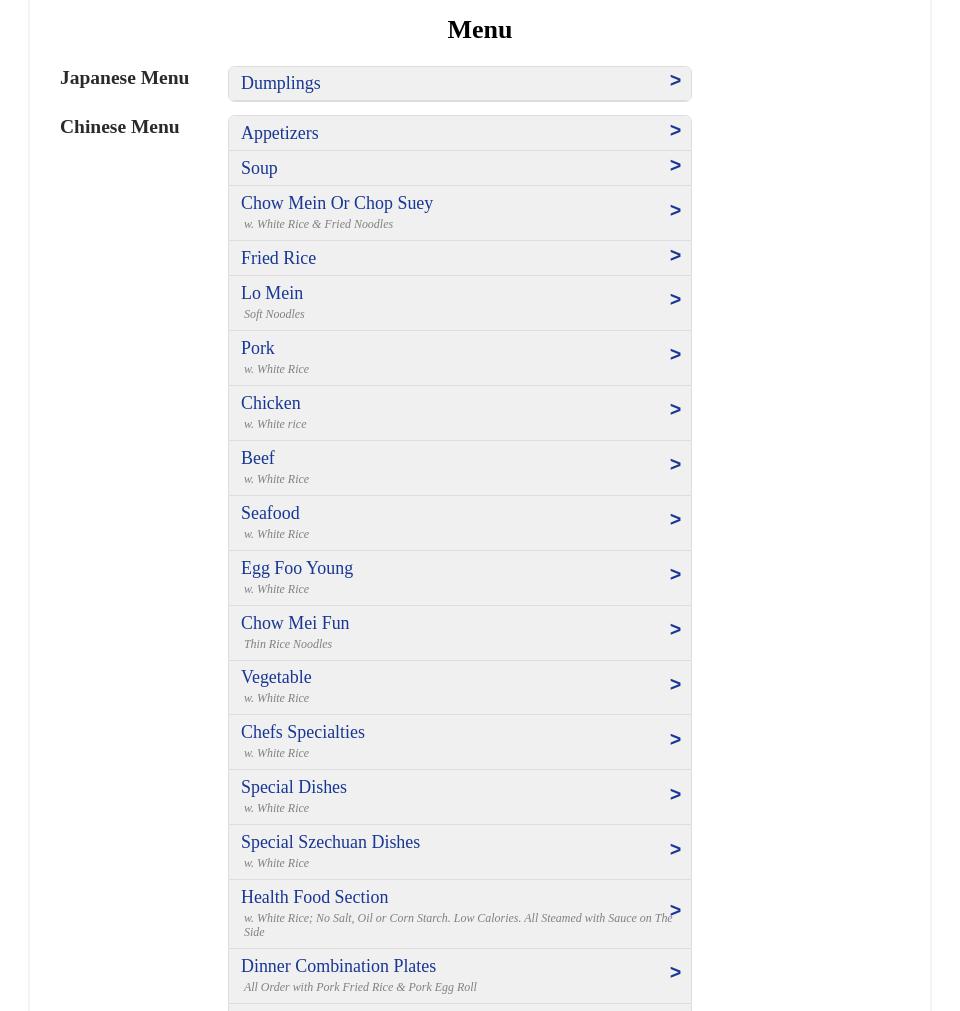Click the Chefs Specialties chevron icon
Viewport: 960px width, 1011px height.
675,740
